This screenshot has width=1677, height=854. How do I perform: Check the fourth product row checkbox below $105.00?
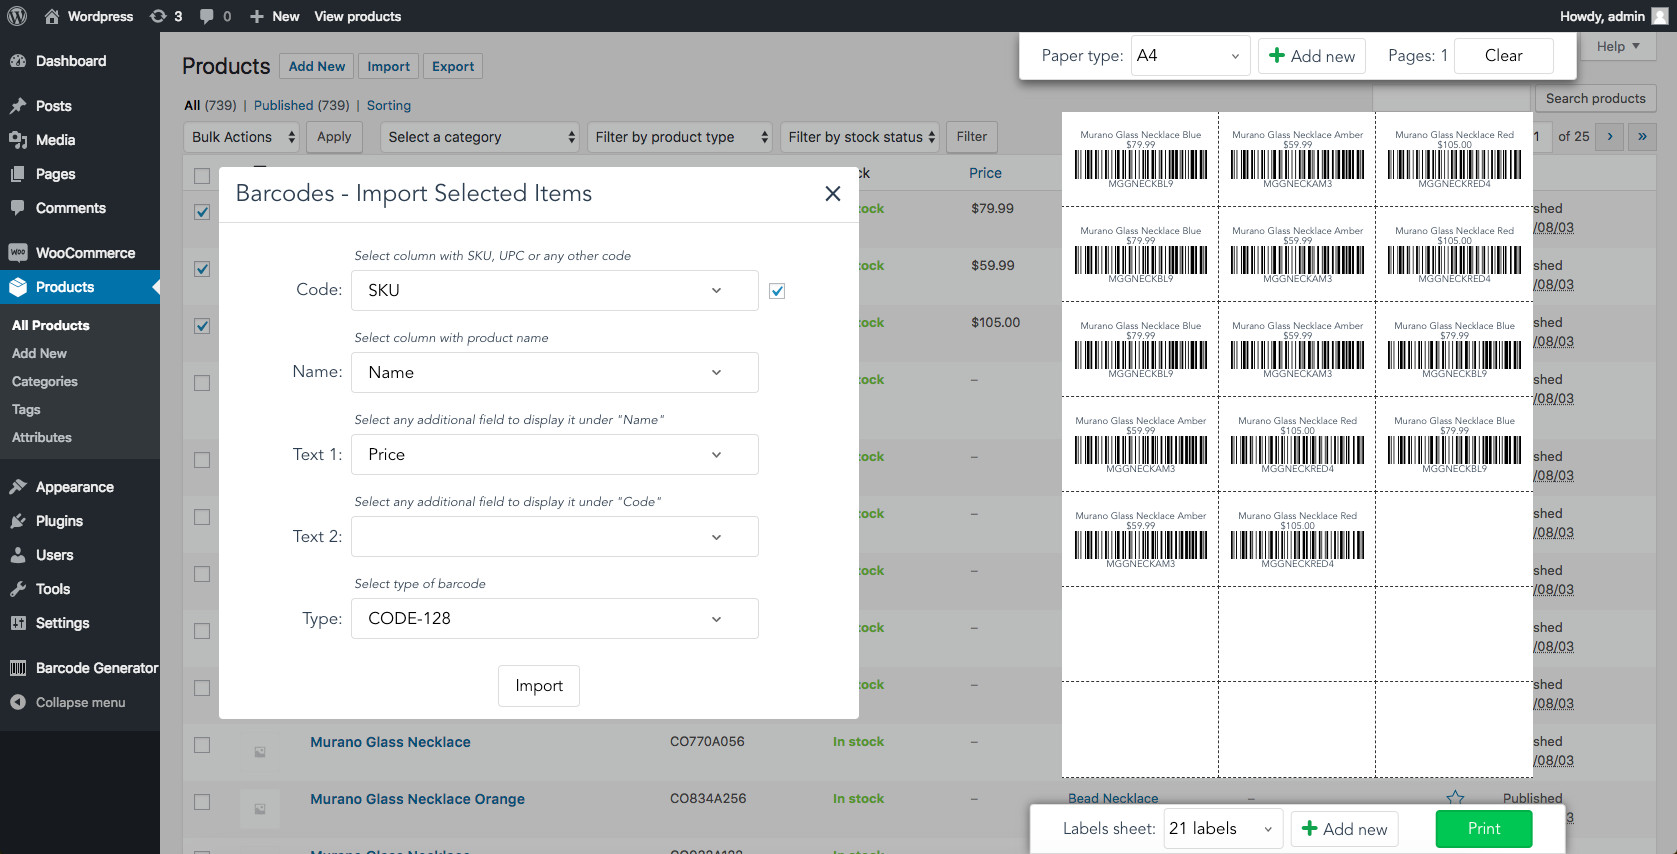pyautogui.click(x=202, y=383)
